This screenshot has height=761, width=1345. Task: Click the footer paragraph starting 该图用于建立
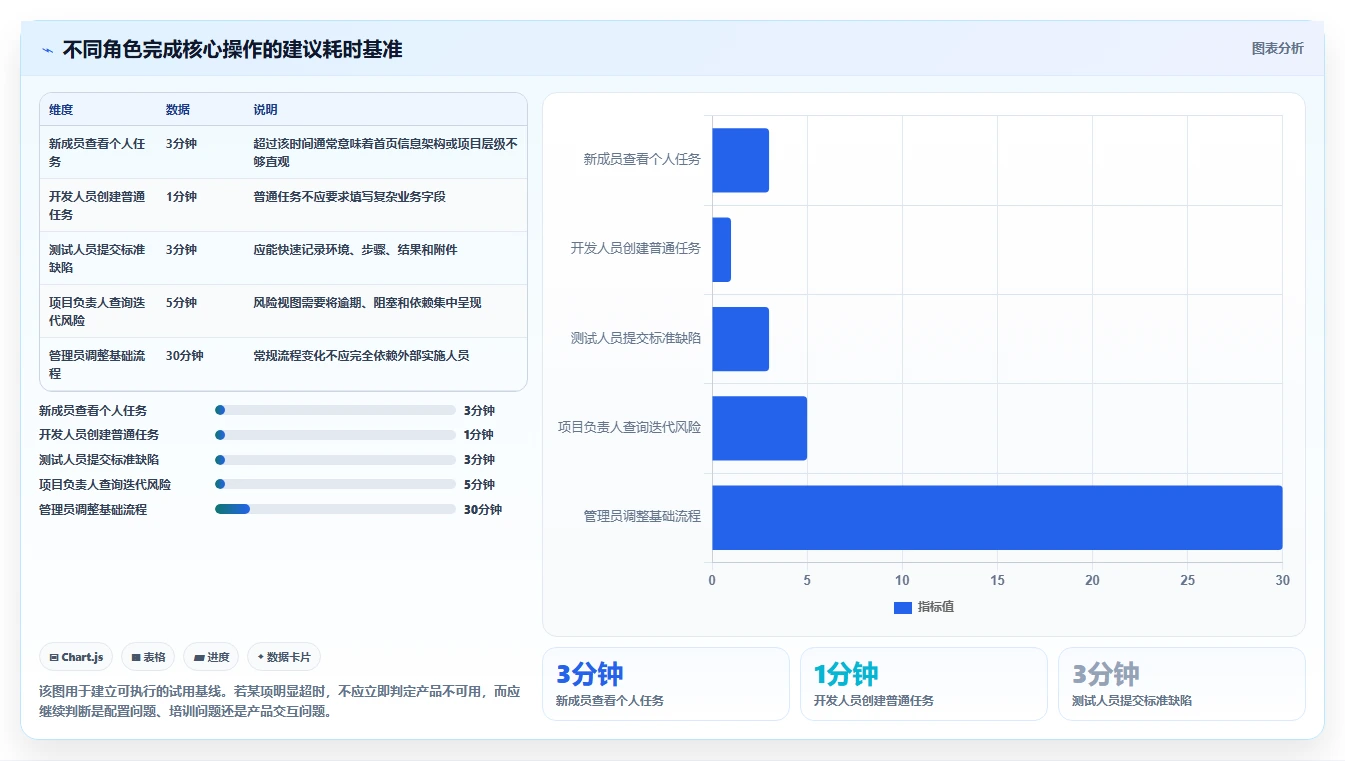pyautogui.click(x=280, y=702)
